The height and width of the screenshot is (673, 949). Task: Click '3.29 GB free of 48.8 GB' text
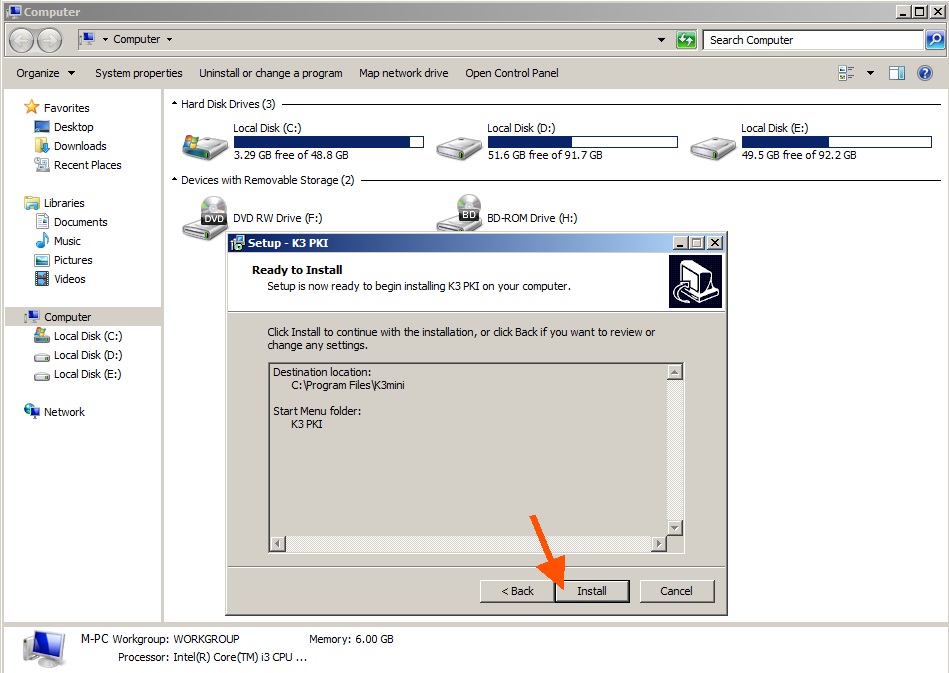tap(291, 155)
